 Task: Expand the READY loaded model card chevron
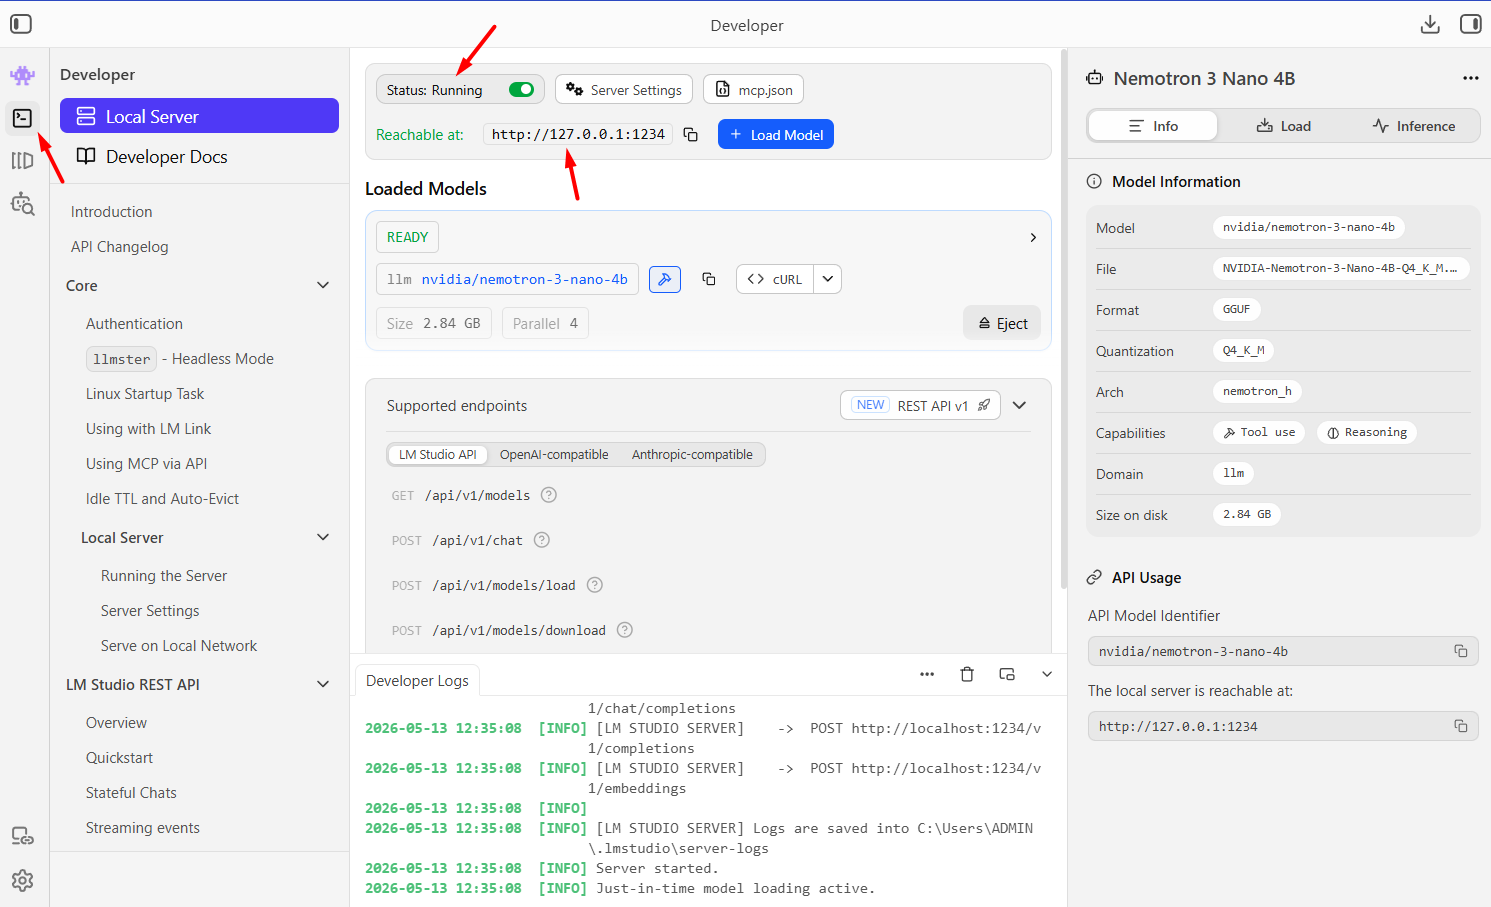(1033, 237)
